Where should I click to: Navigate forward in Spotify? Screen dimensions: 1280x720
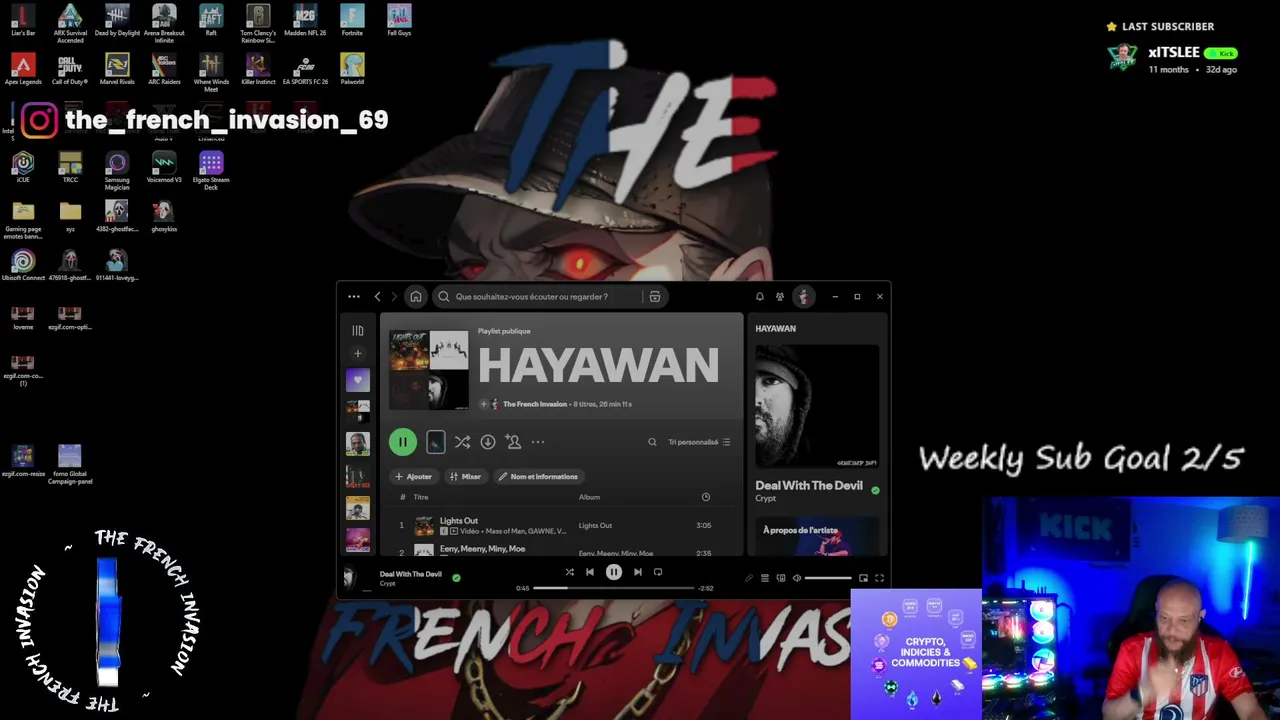(394, 297)
